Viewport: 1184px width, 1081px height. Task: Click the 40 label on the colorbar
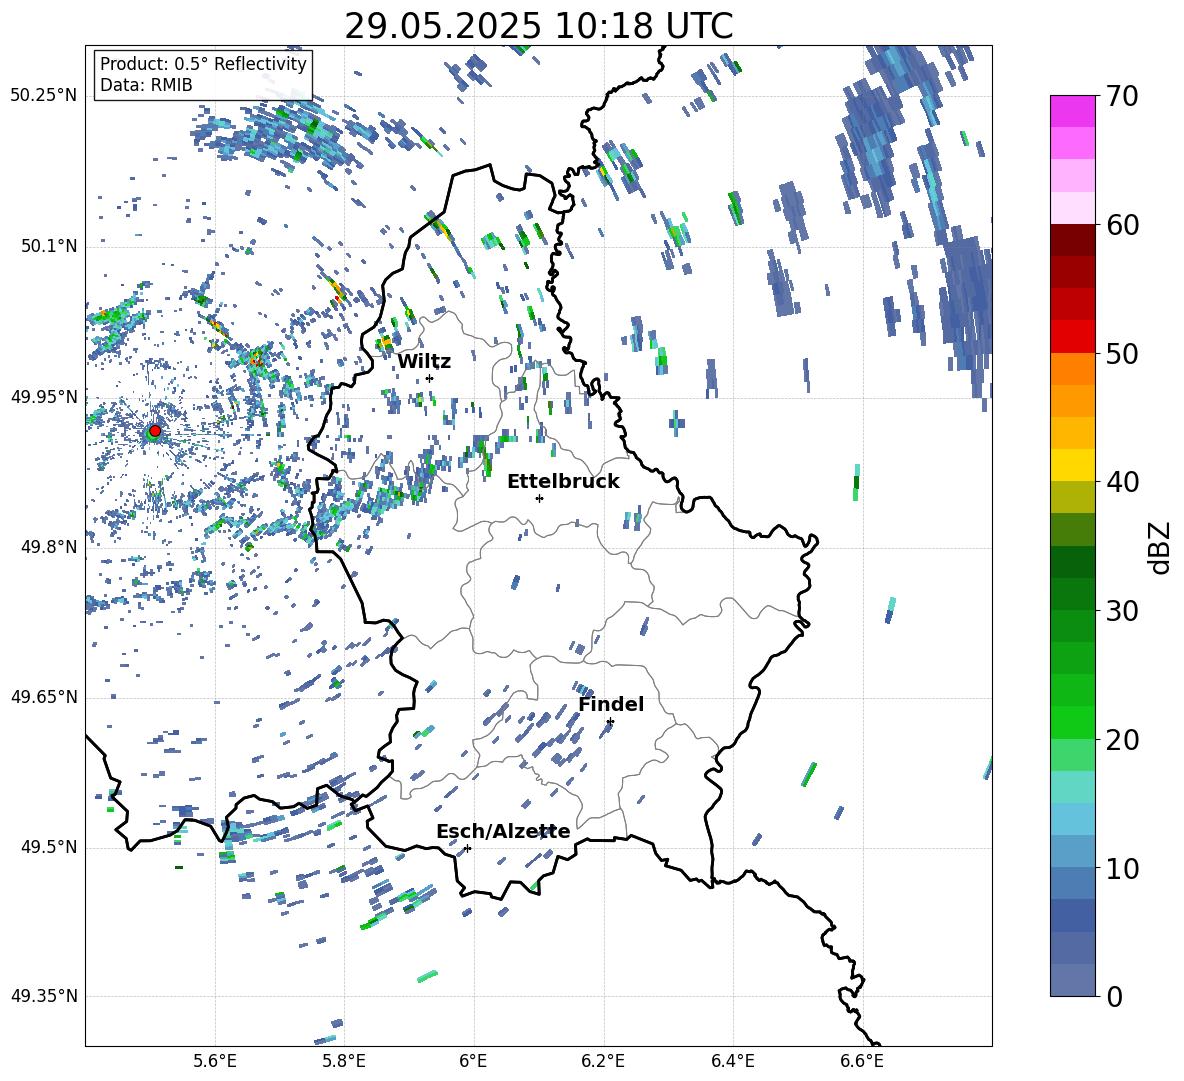pos(1122,482)
